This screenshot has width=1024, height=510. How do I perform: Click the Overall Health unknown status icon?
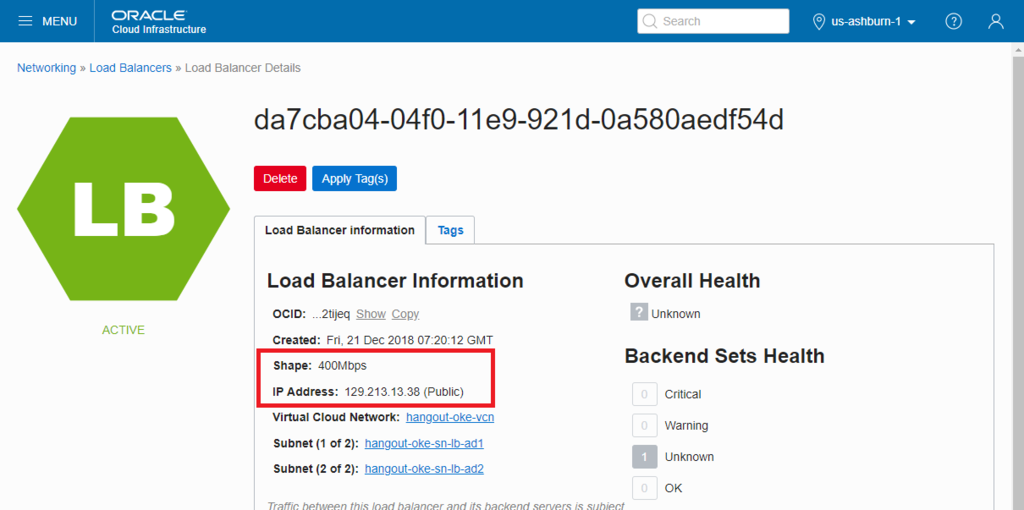pos(639,312)
